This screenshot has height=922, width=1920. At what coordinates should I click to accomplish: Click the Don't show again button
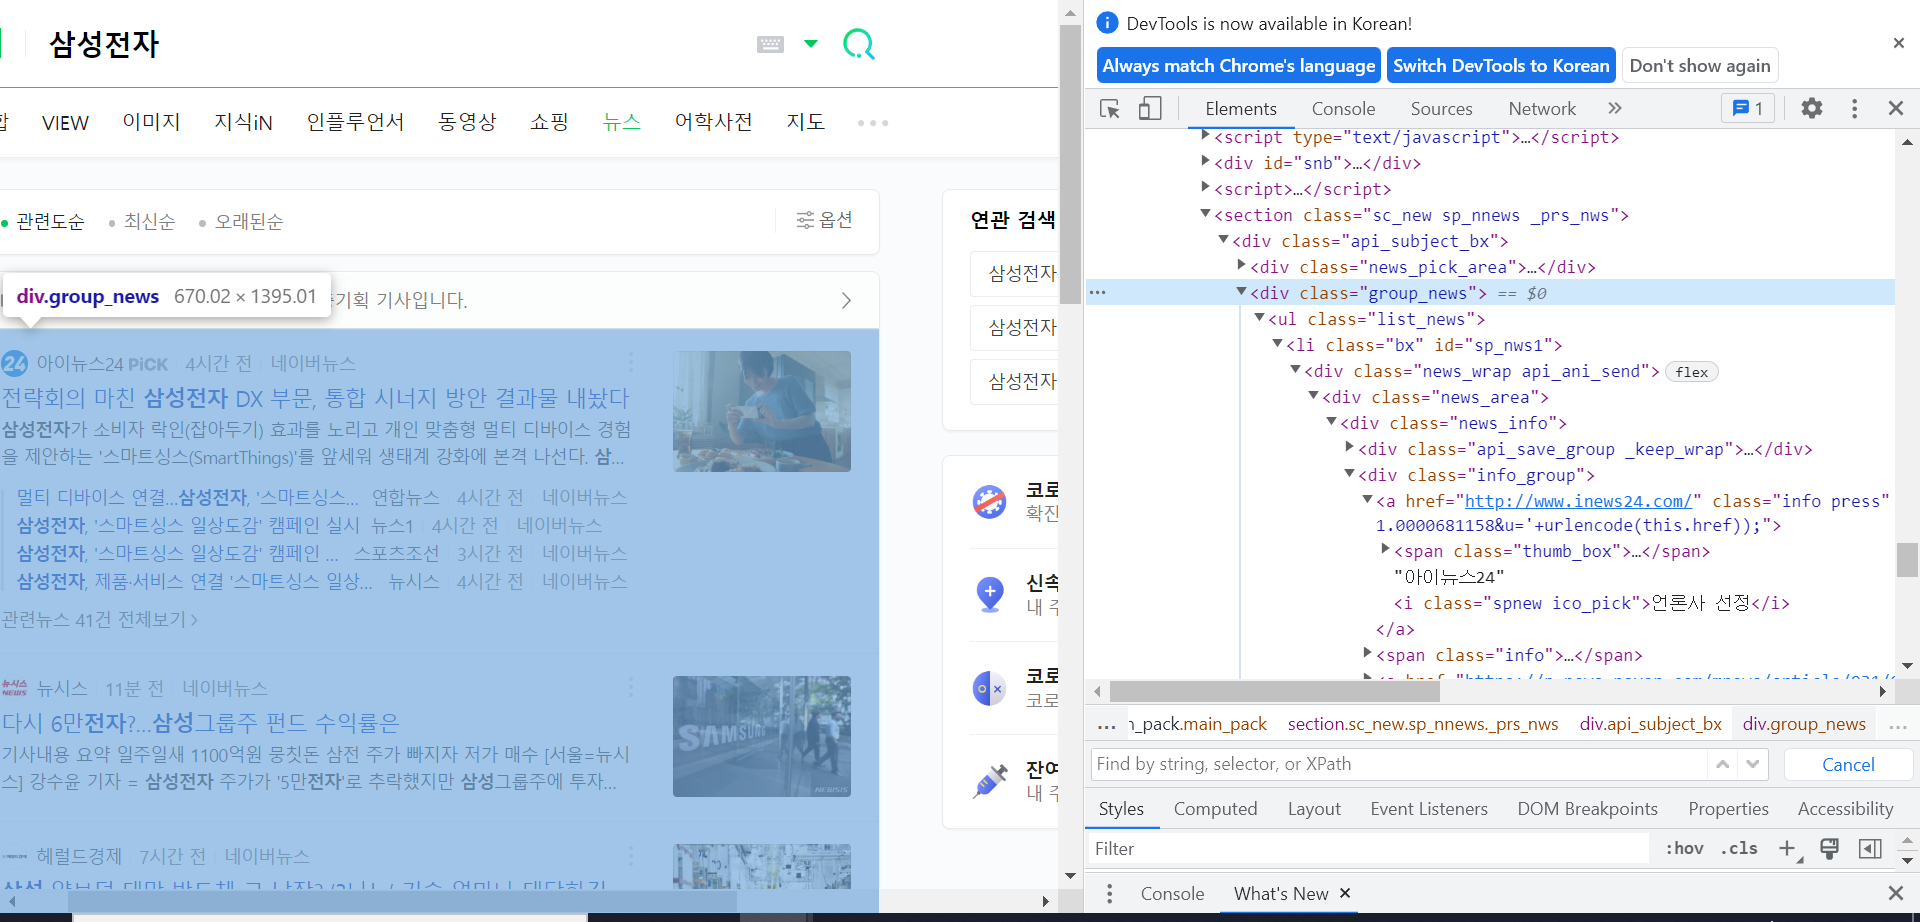[x=1700, y=66]
